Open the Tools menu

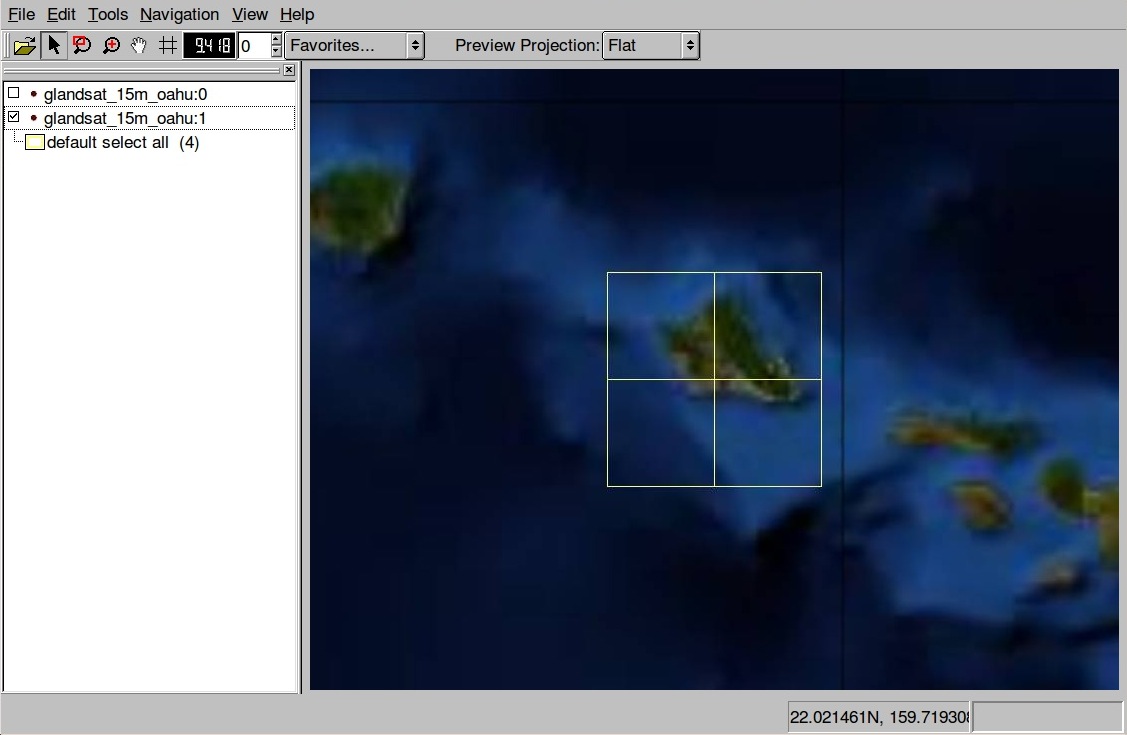coord(107,14)
